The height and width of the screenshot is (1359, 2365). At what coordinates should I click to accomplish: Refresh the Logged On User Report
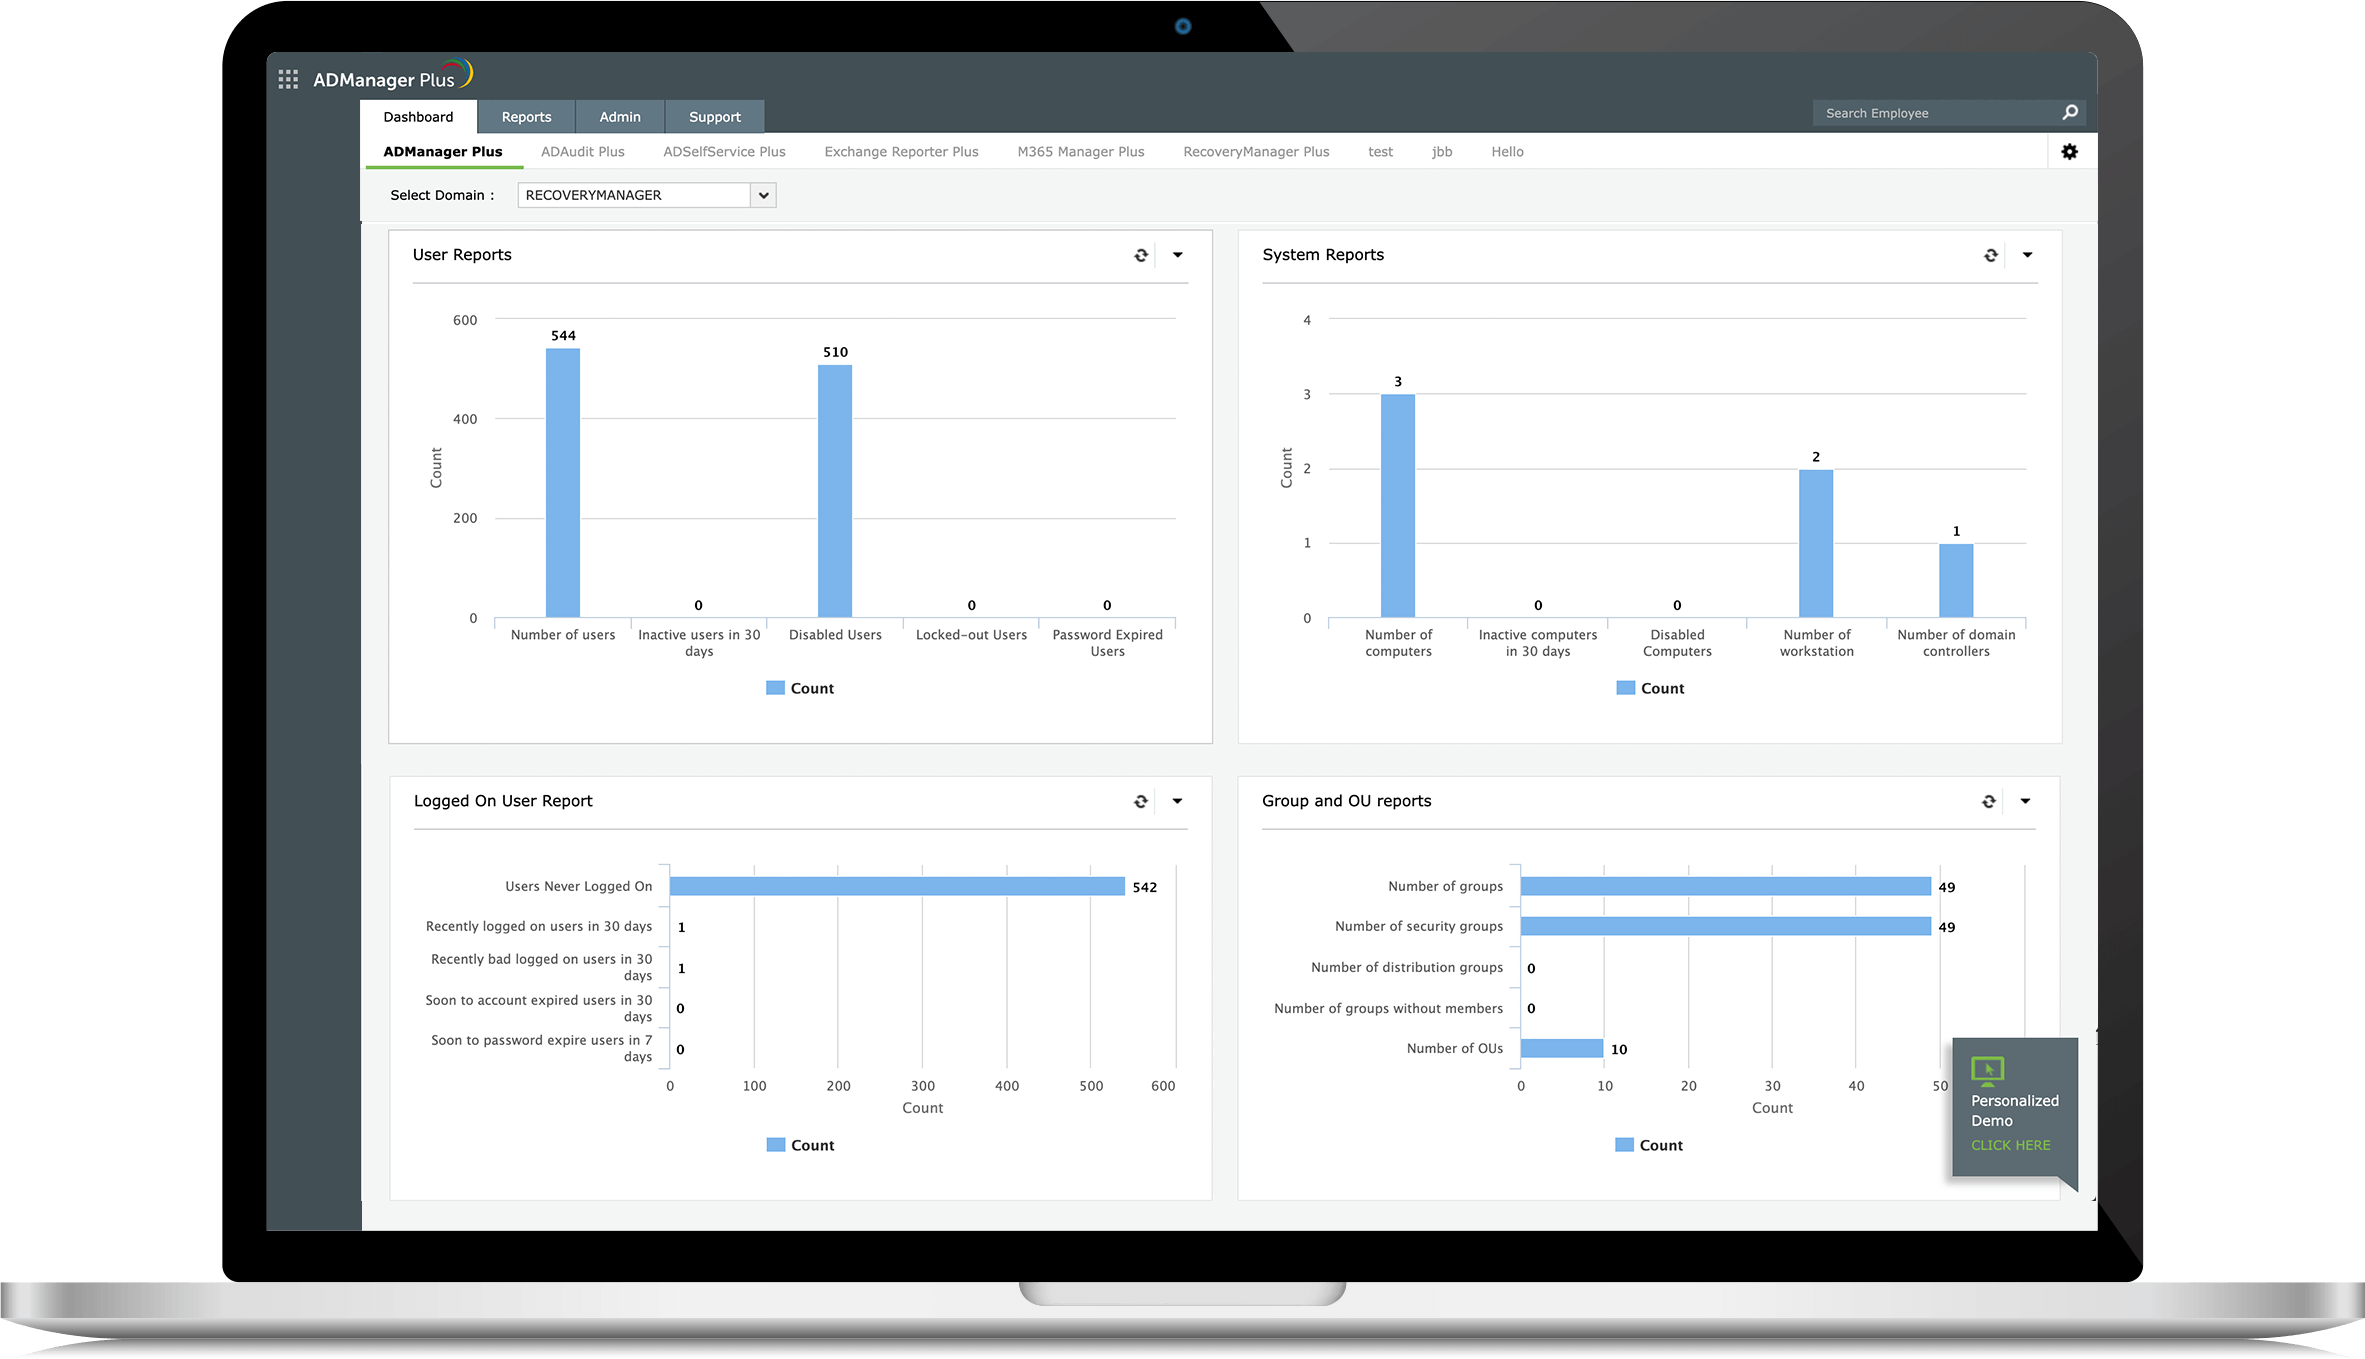tap(1140, 802)
